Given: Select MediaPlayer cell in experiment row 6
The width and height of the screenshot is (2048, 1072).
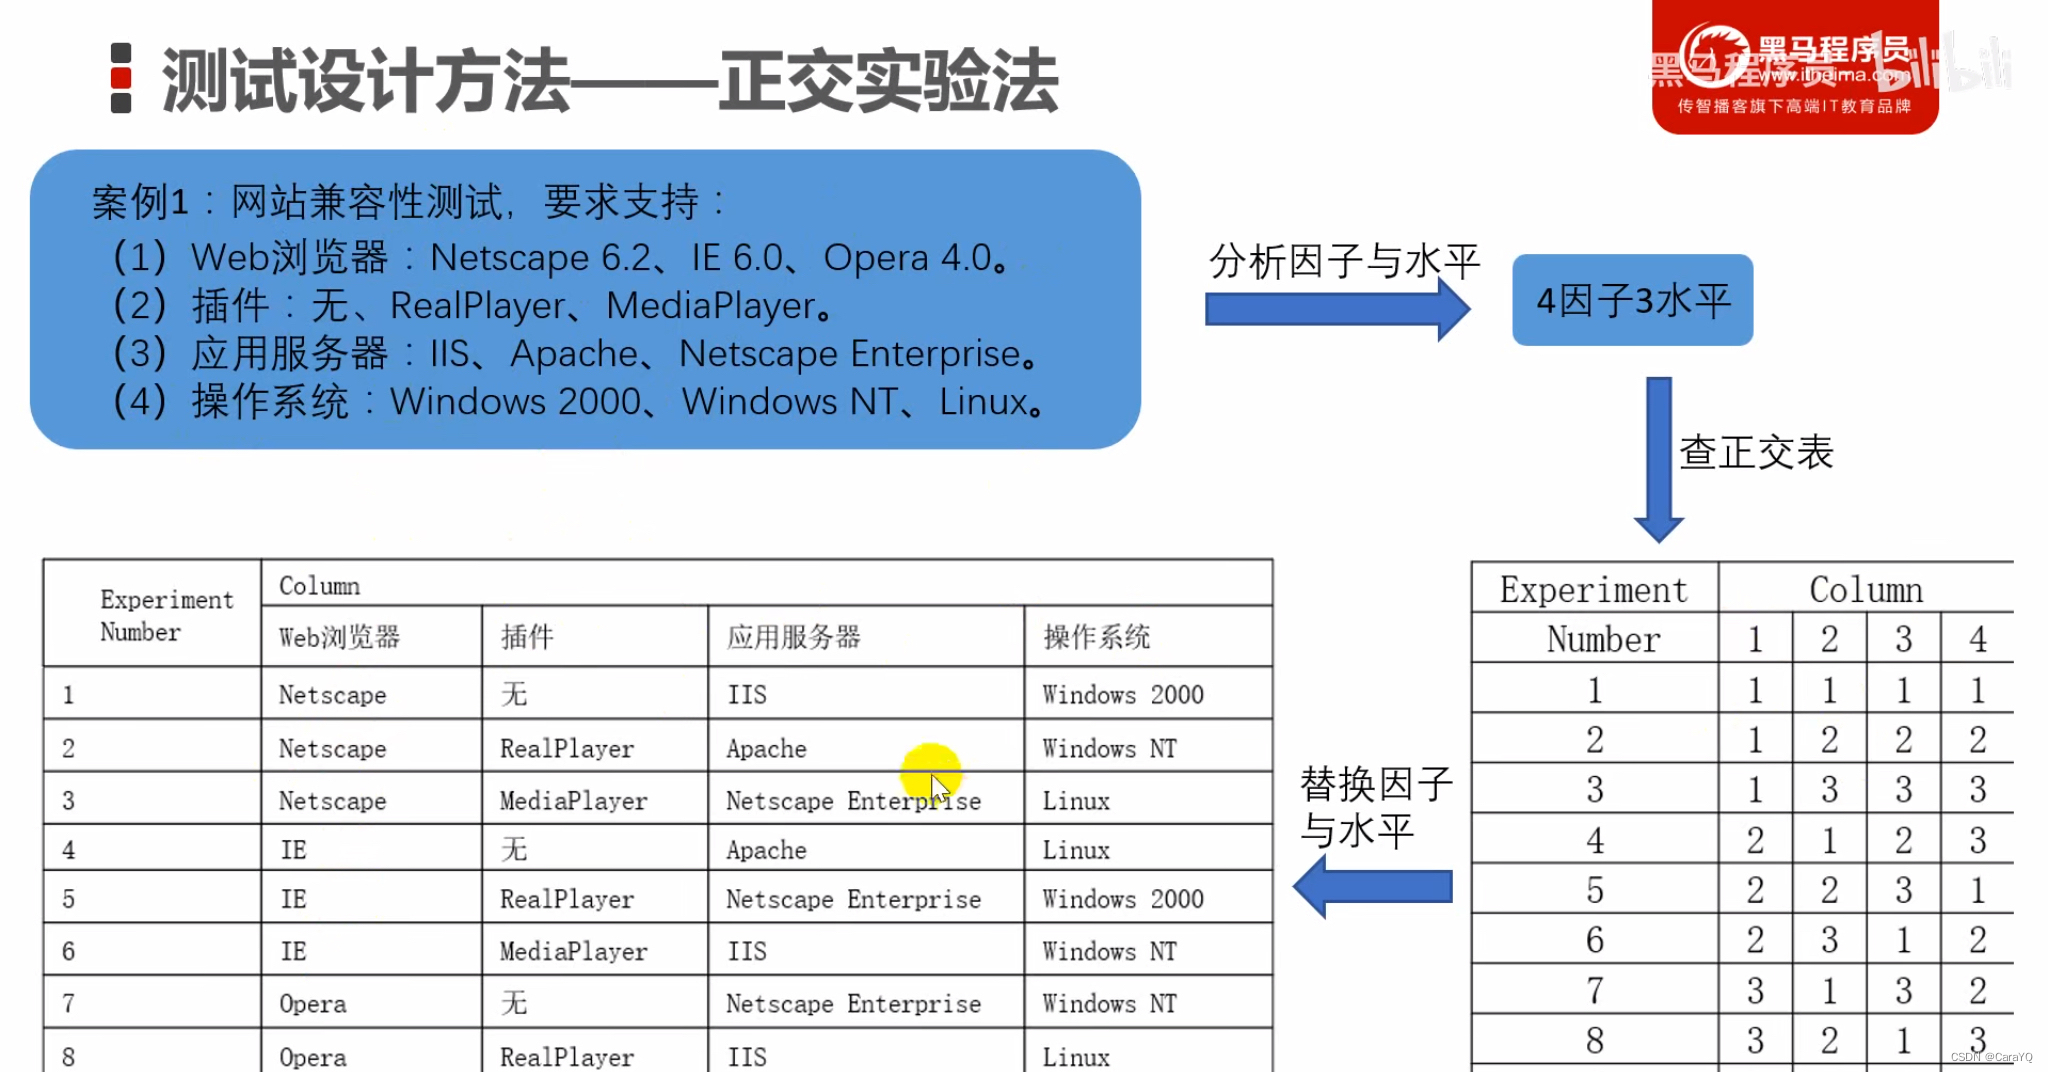Looking at the screenshot, I should pos(594,949).
